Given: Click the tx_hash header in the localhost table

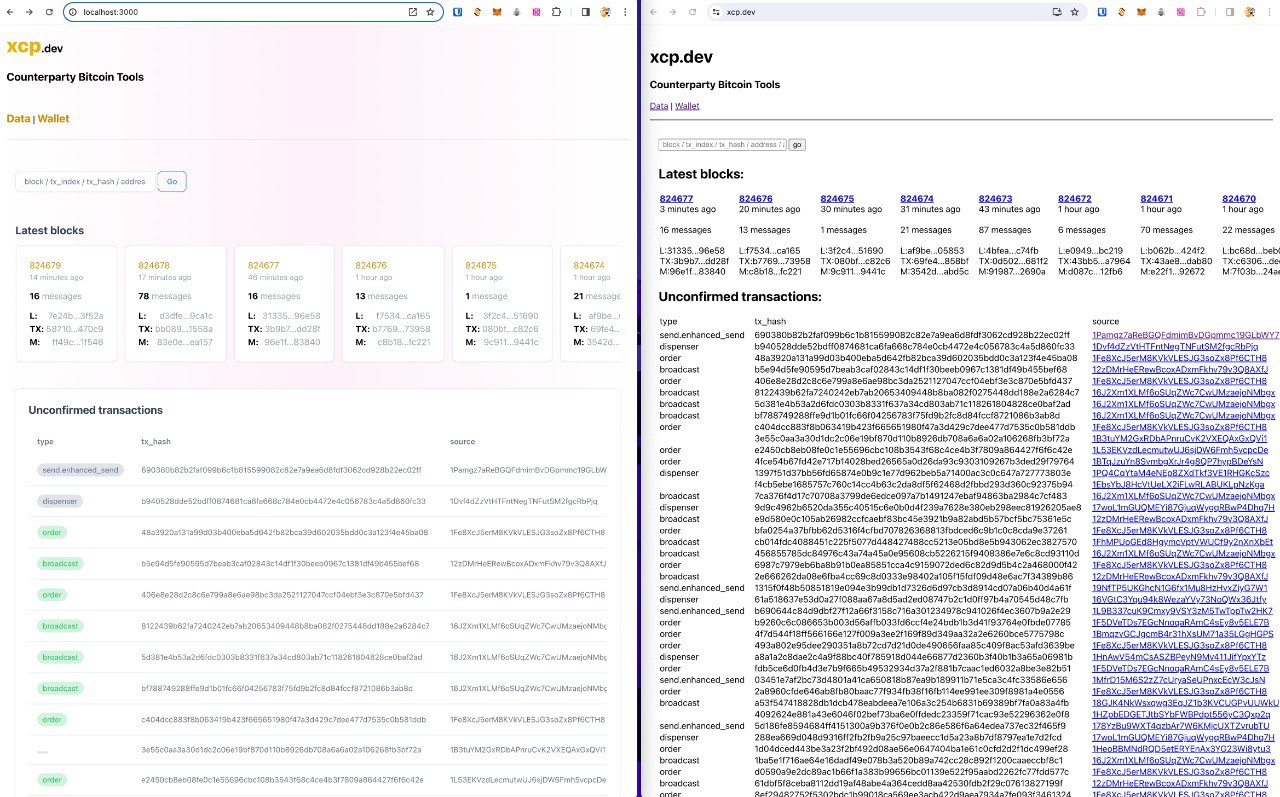Looking at the screenshot, I should click(156, 441).
